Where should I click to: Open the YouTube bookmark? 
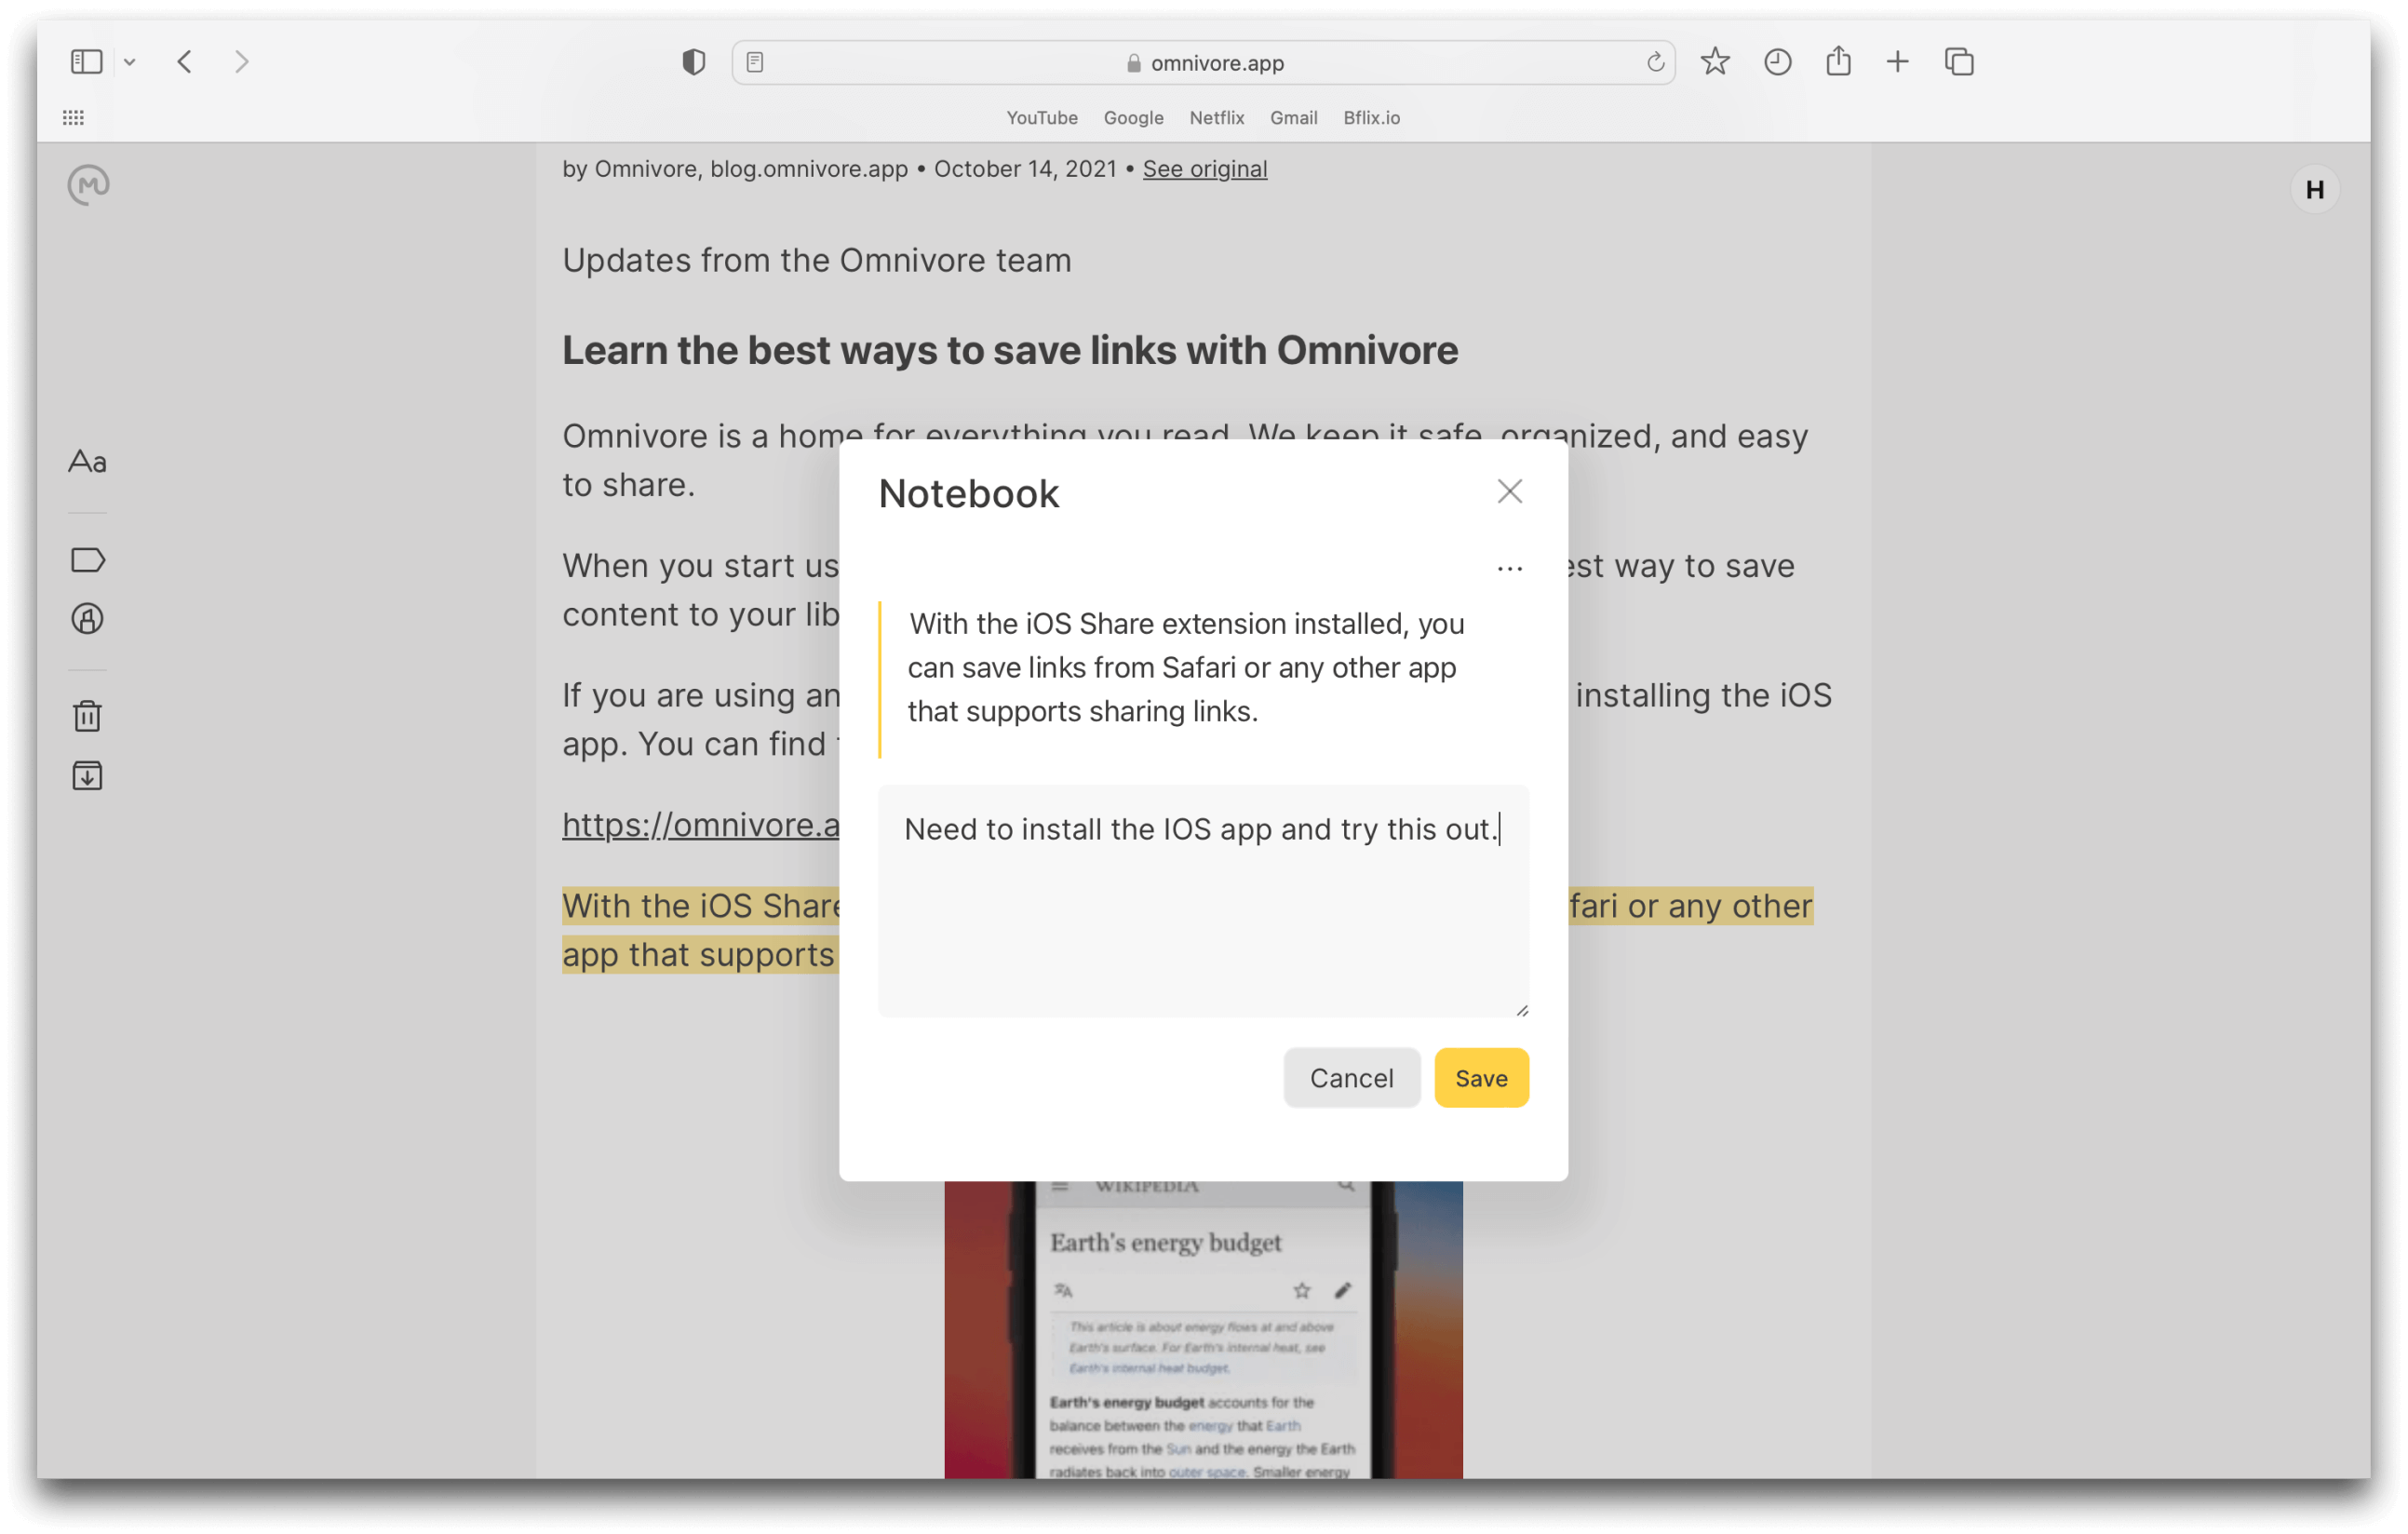[1041, 118]
